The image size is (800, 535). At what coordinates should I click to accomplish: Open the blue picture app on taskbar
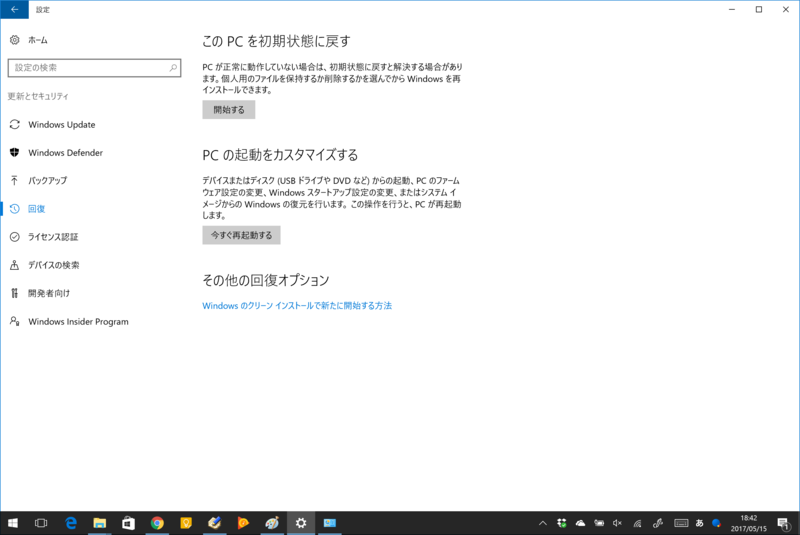[x=330, y=523]
